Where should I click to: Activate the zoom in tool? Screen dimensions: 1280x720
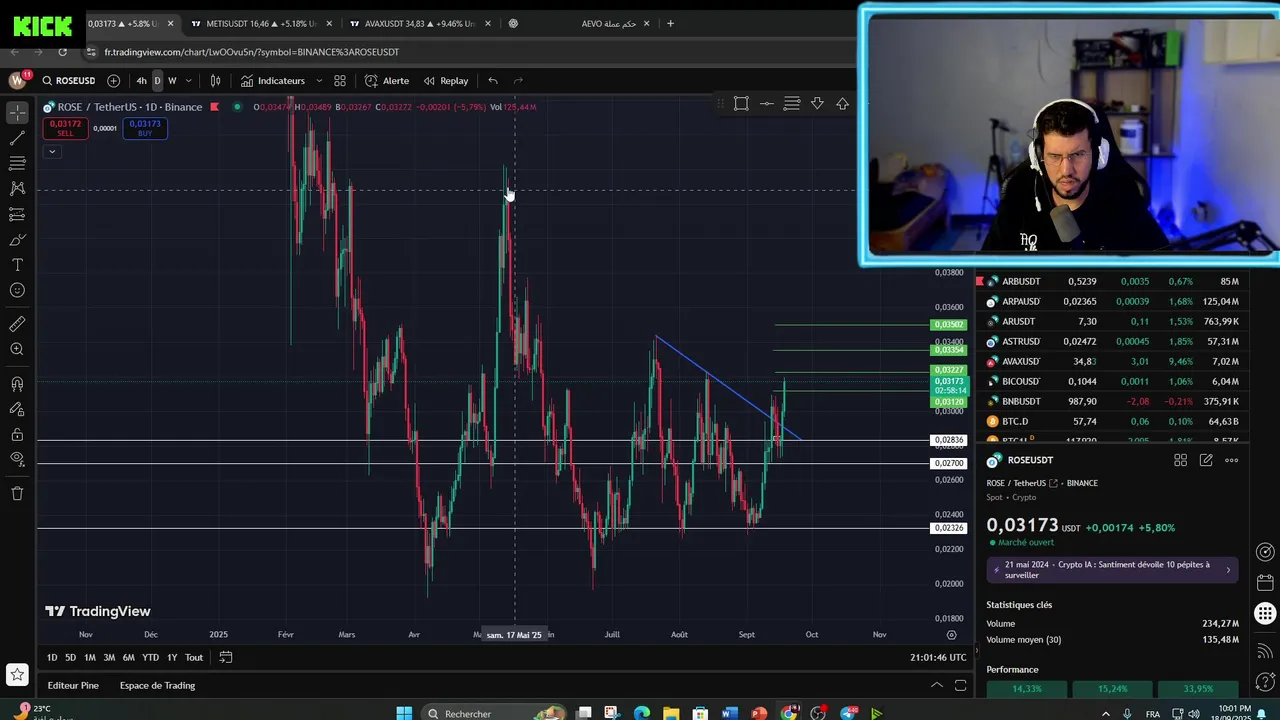(17, 349)
